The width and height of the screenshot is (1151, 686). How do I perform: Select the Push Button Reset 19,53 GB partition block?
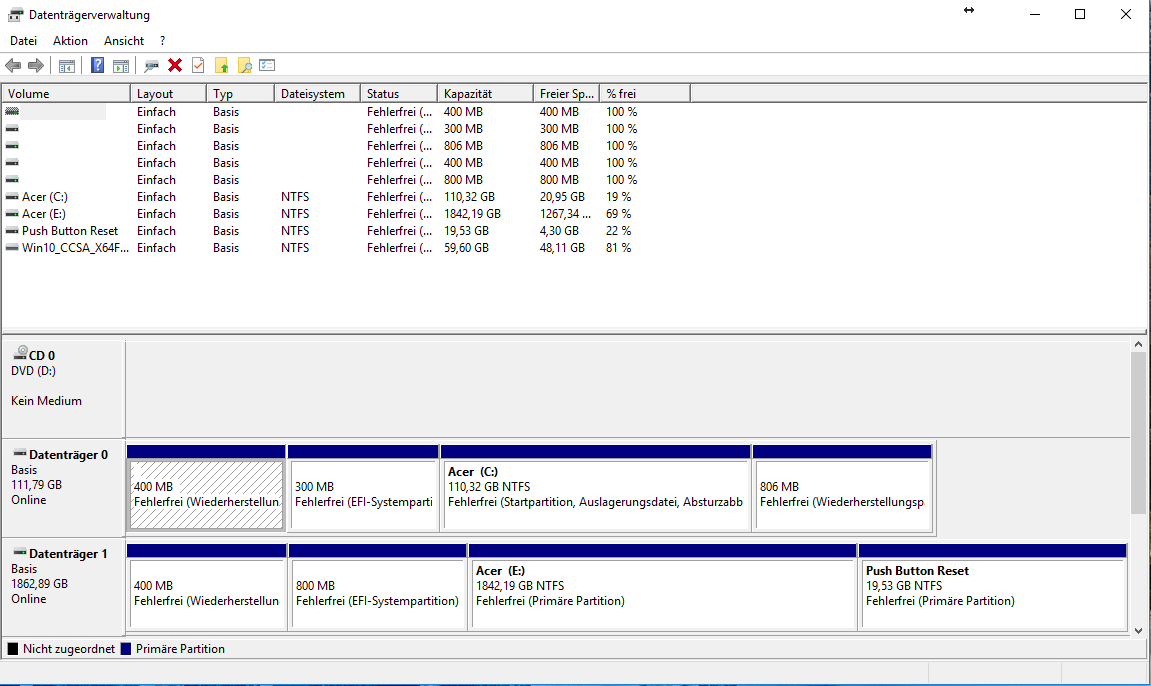point(993,594)
